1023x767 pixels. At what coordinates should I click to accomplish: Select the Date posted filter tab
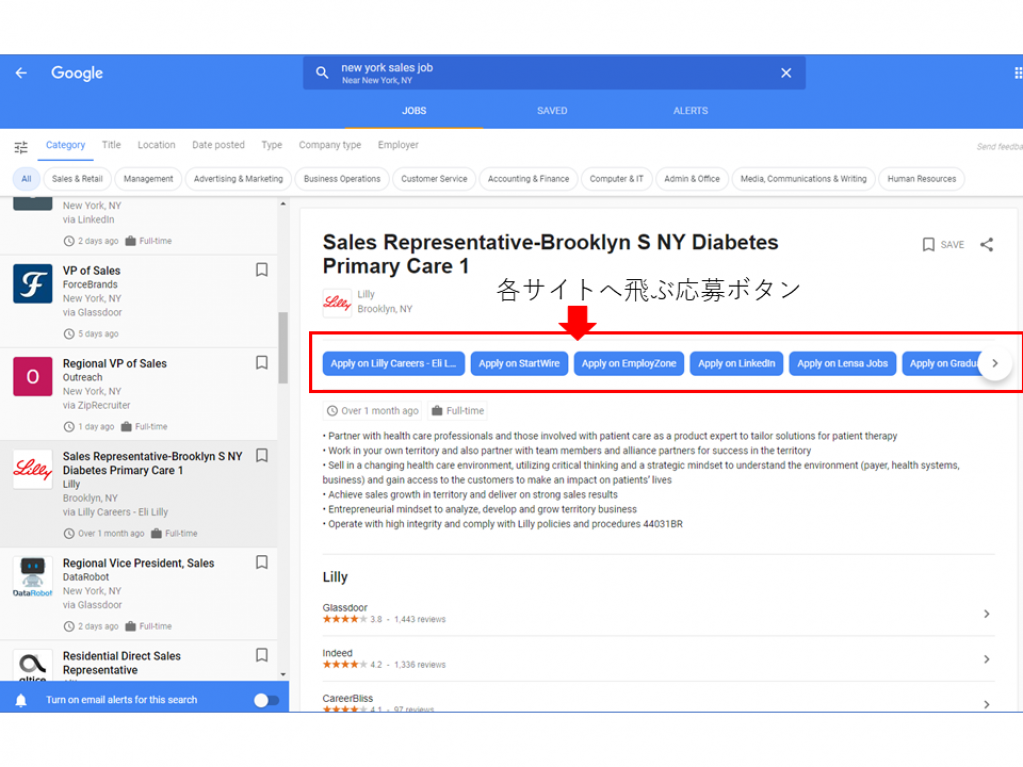click(x=219, y=145)
